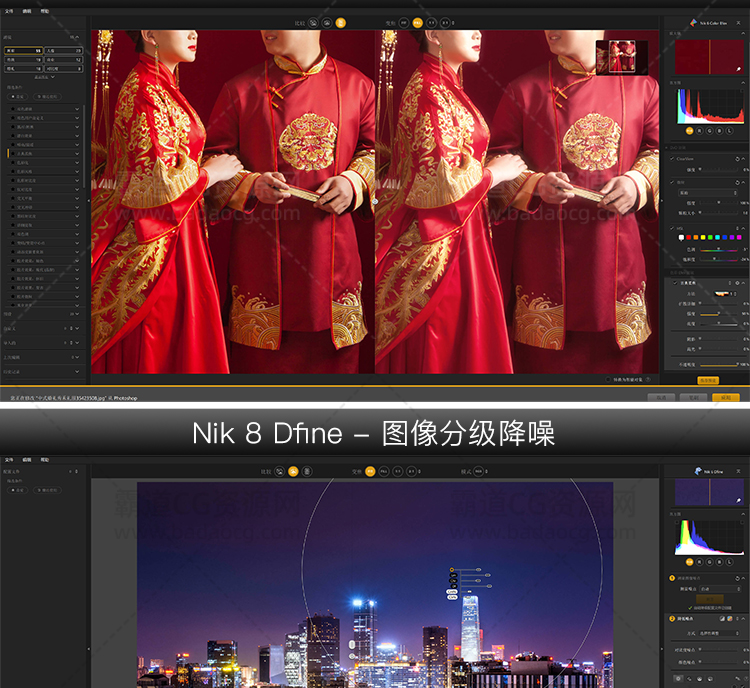
Task: Pick the green HSL color swatch
Action: (710, 237)
